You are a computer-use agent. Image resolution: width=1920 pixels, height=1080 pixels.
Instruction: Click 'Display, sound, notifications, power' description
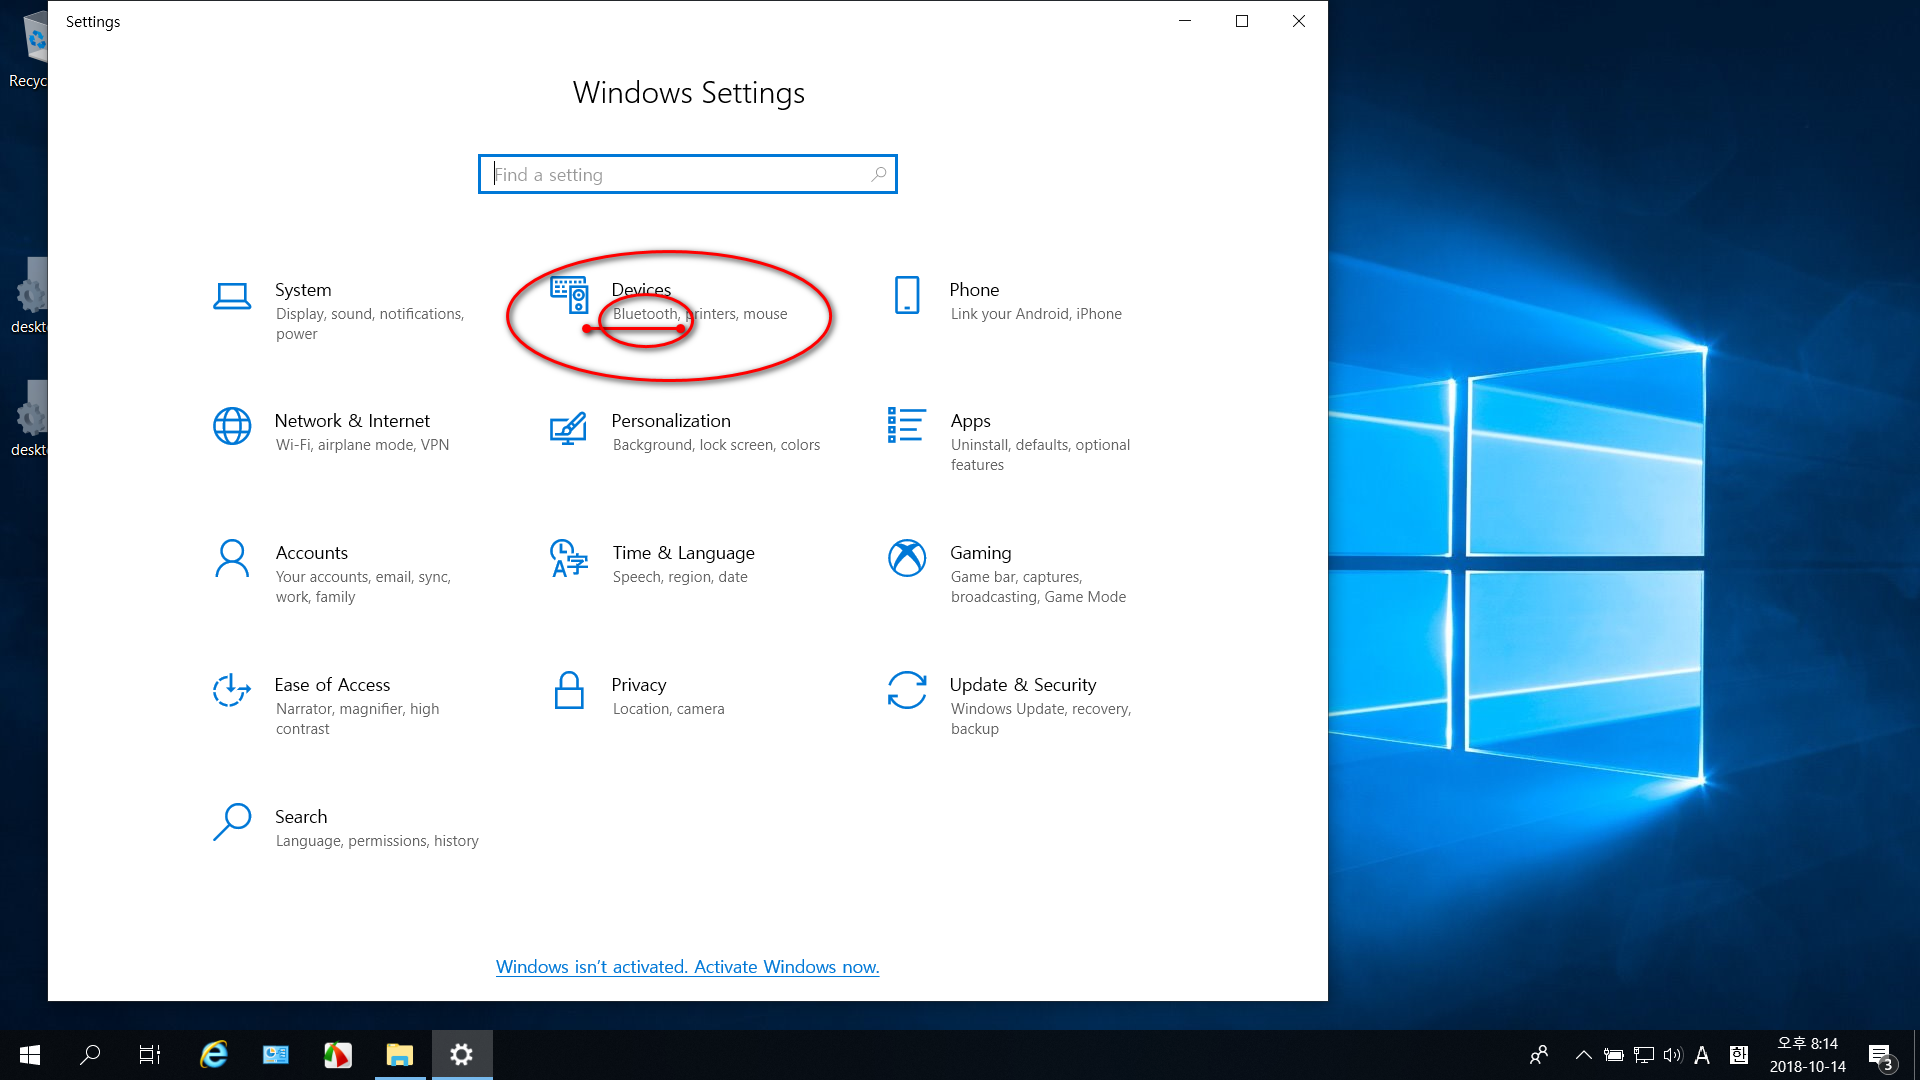point(370,324)
